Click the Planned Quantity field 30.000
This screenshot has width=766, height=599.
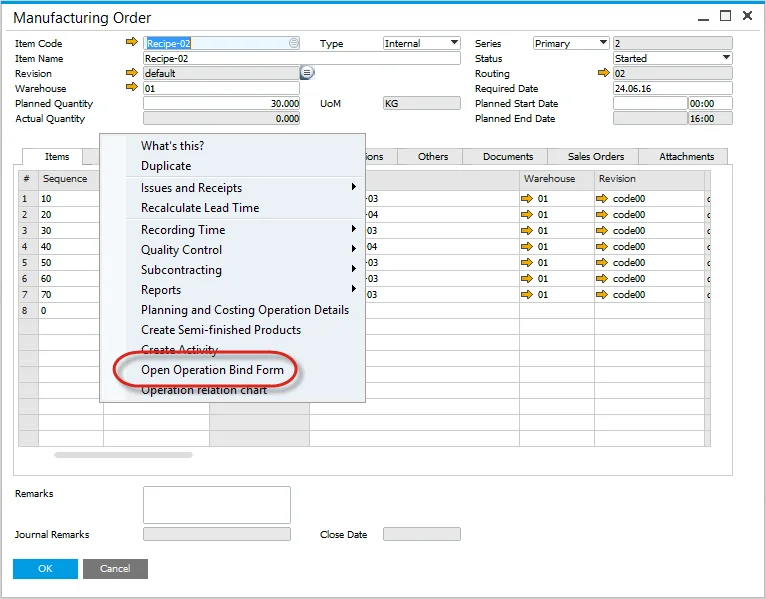[x=221, y=104]
